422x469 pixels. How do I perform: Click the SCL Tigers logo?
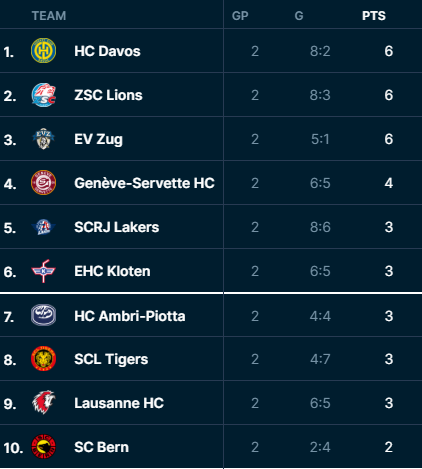tap(43, 359)
